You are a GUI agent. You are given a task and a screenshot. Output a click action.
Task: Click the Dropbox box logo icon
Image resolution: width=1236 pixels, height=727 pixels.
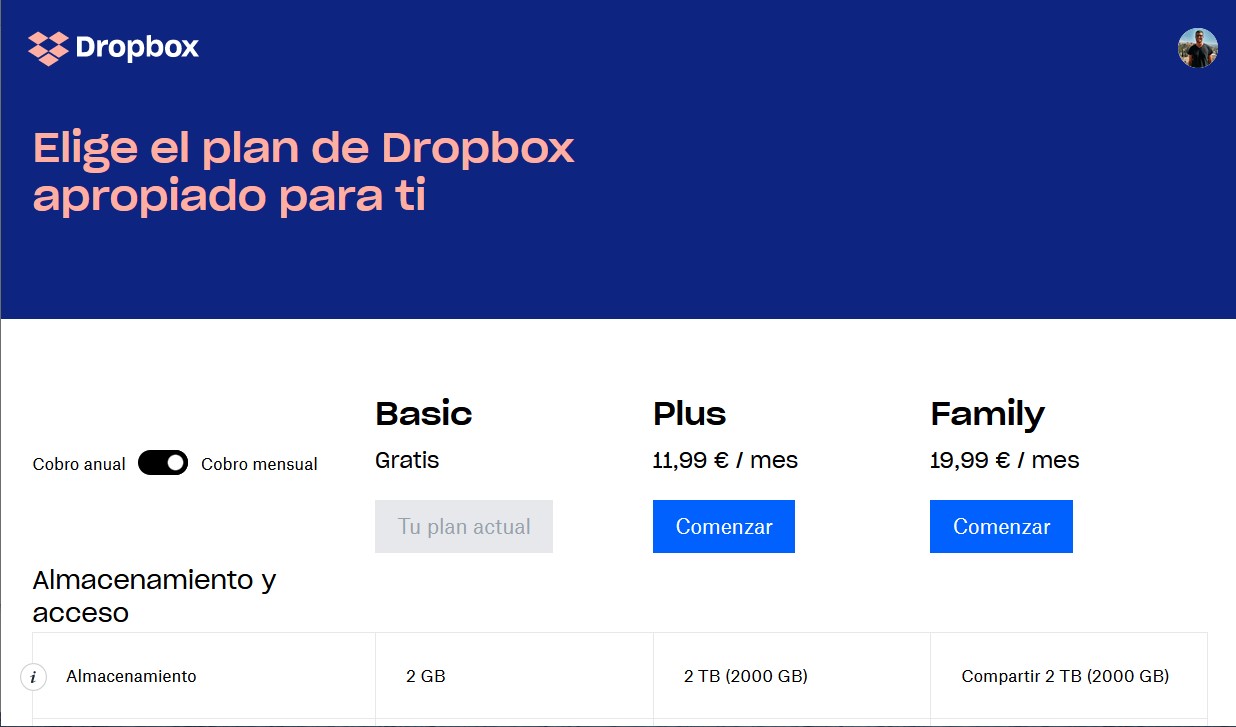[x=48, y=48]
